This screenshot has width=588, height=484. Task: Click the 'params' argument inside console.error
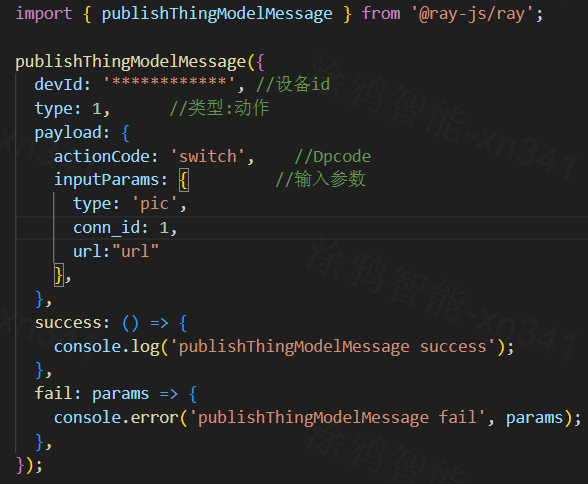coord(534,418)
